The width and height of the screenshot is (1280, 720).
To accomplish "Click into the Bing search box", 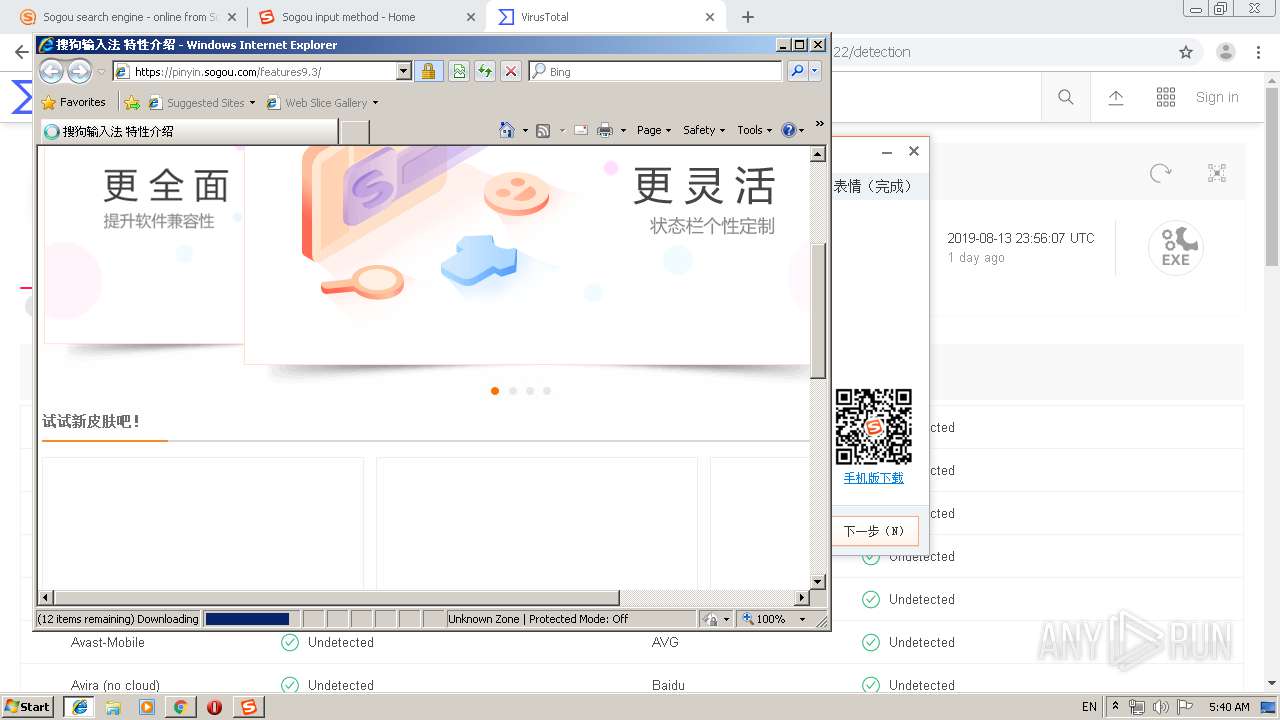I will click(662, 71).
